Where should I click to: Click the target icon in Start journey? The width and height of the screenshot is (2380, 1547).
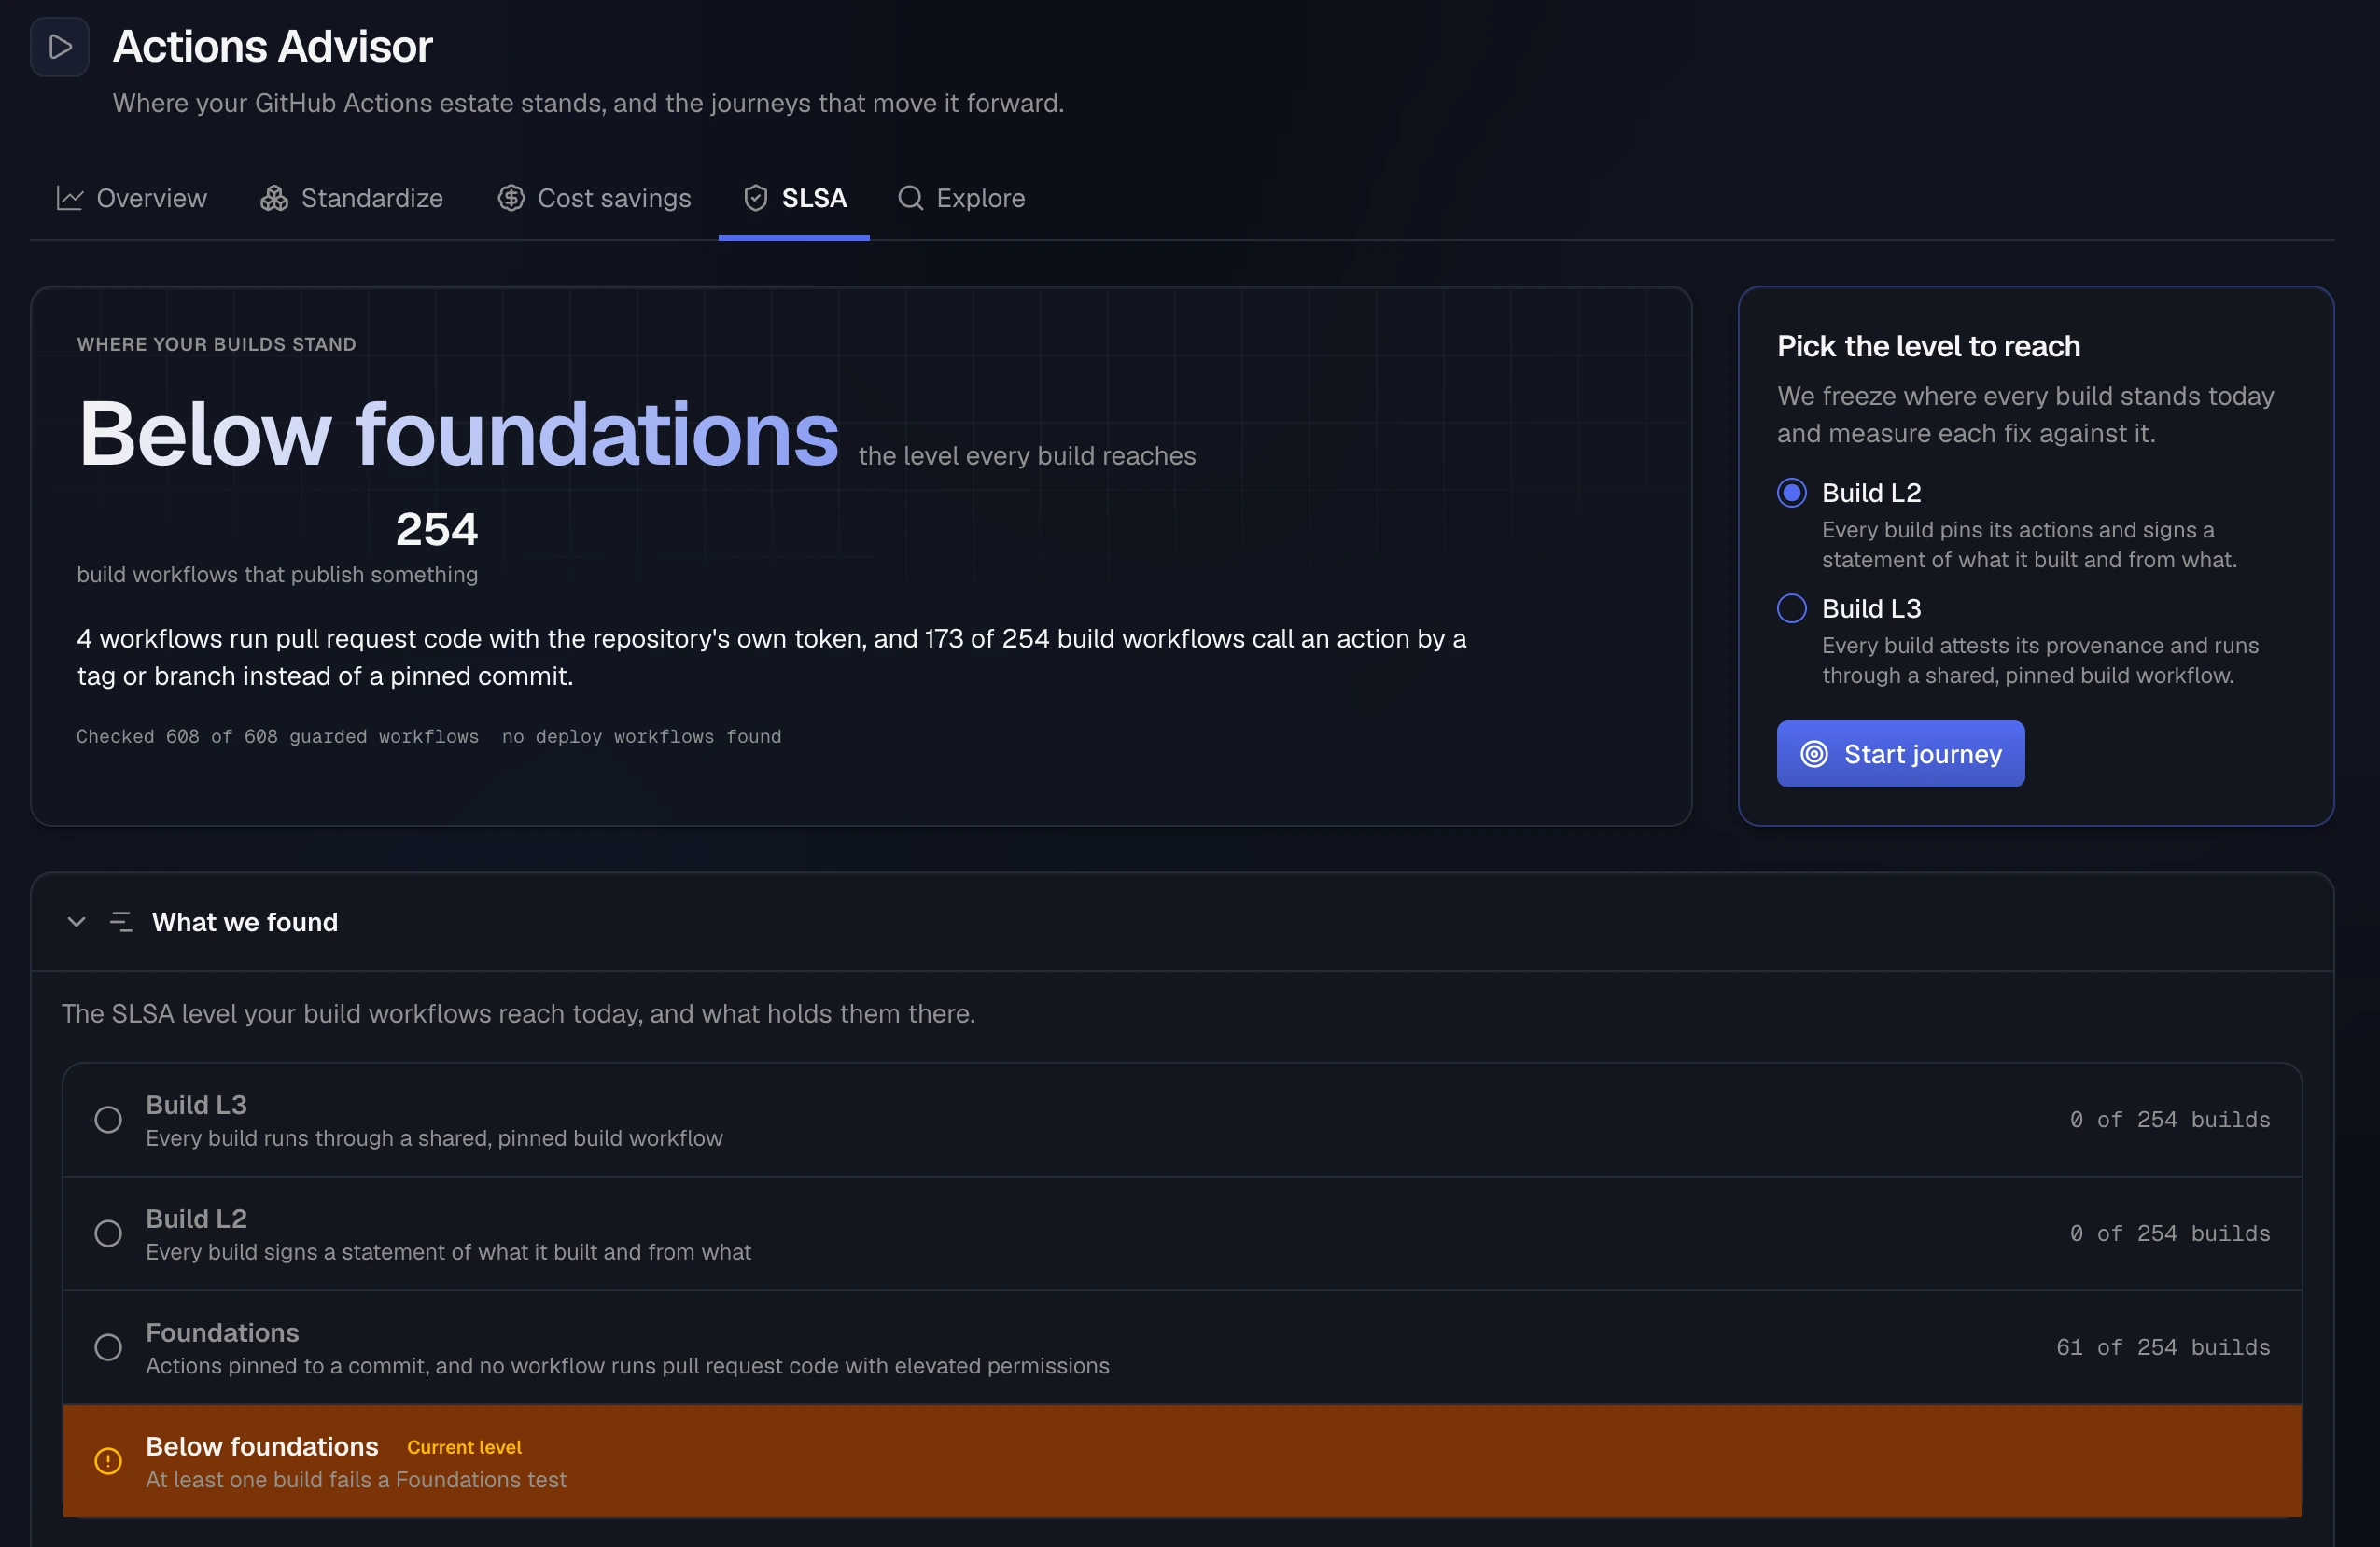(x=1814, y=754)
